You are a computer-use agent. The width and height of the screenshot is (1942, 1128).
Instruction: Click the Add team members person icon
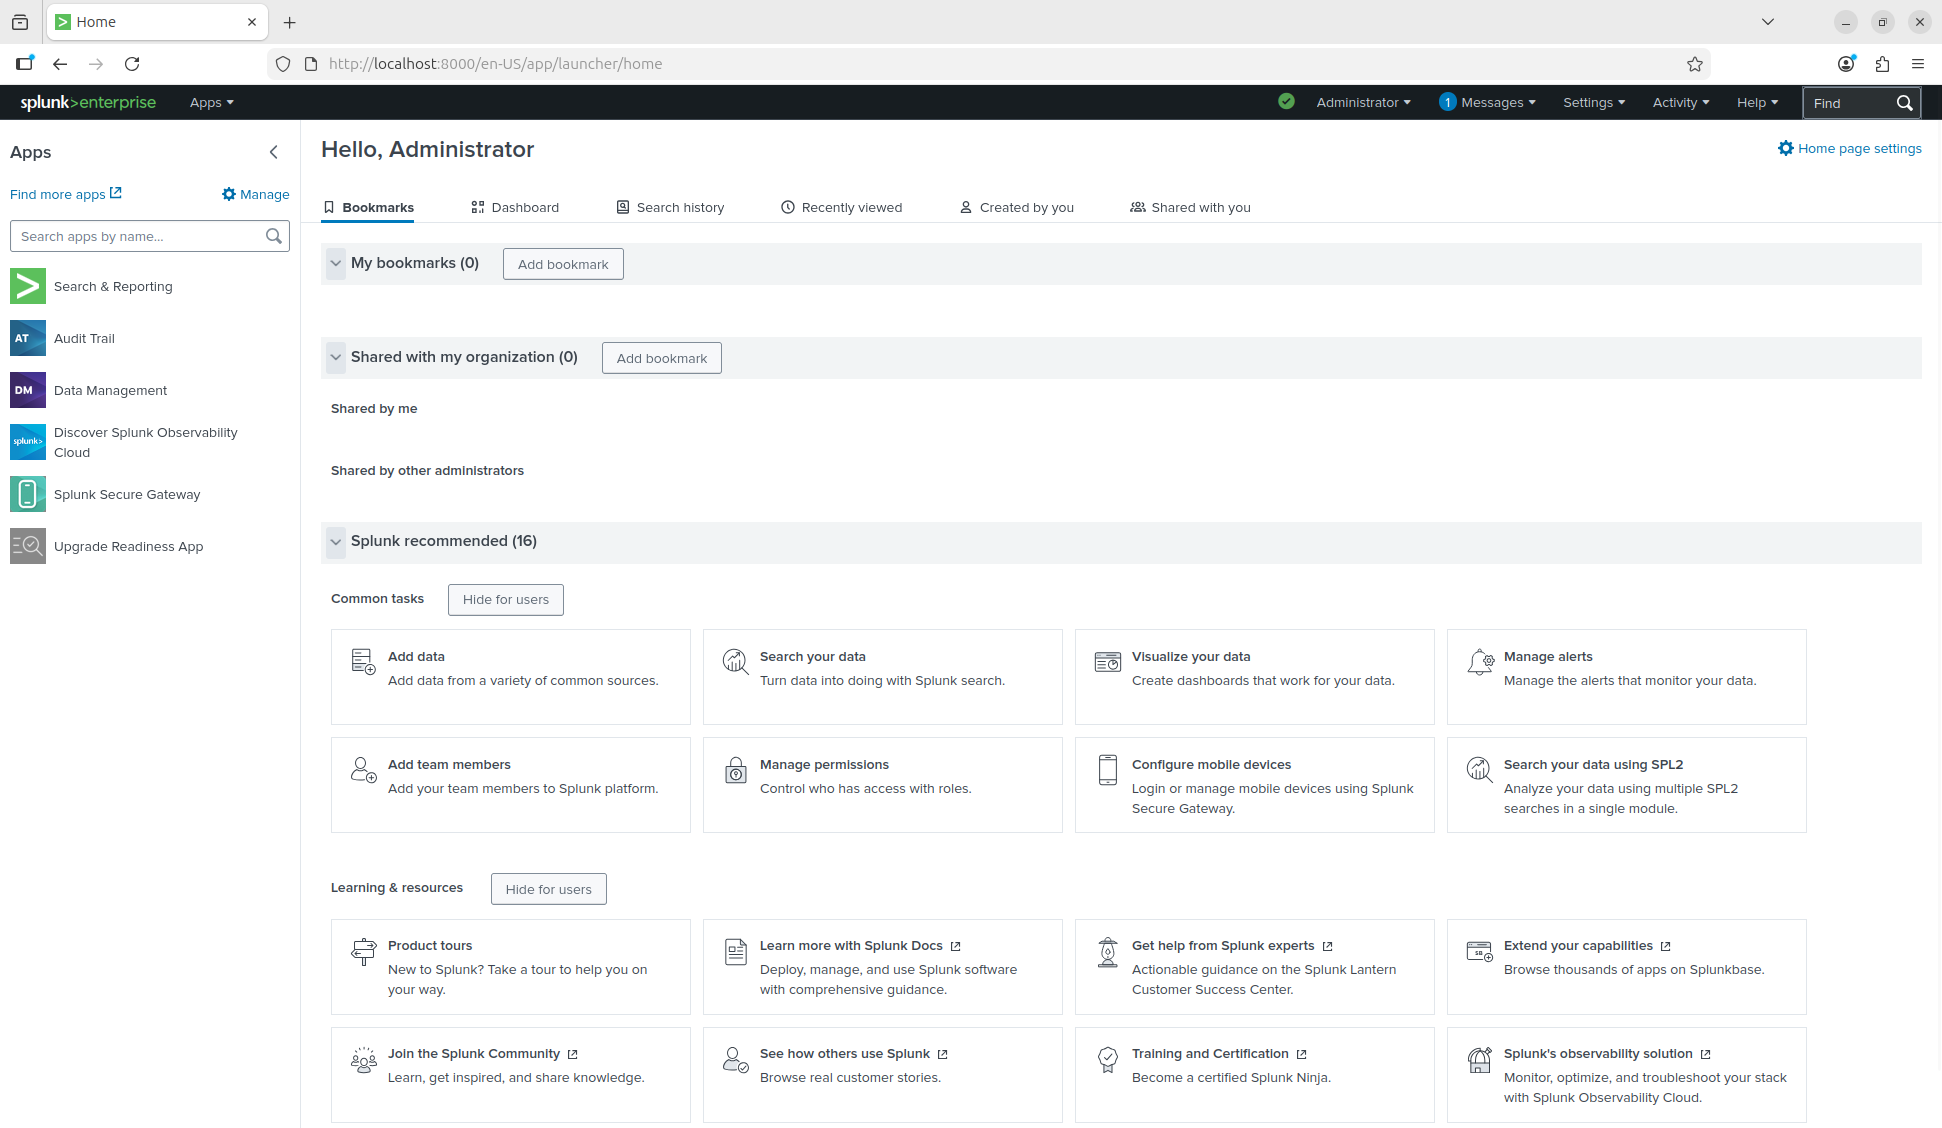coord(363,769)
